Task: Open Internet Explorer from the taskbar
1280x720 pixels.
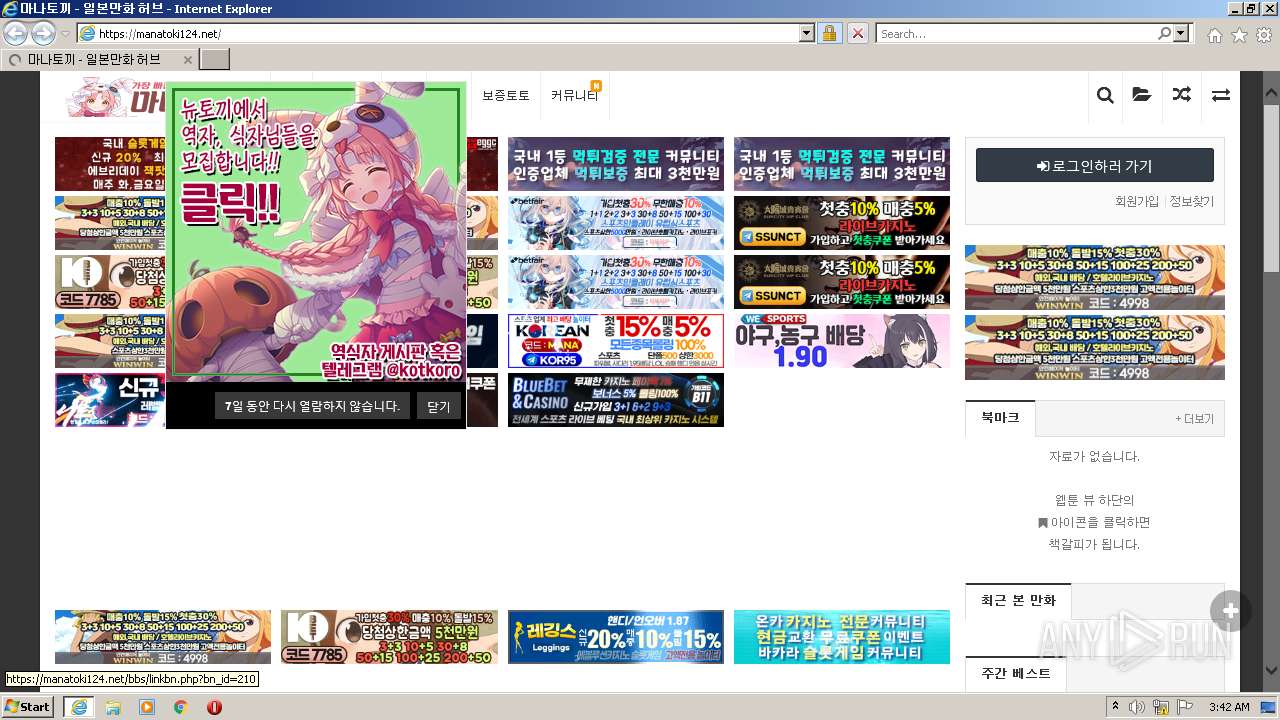Action: click(78, 707)
